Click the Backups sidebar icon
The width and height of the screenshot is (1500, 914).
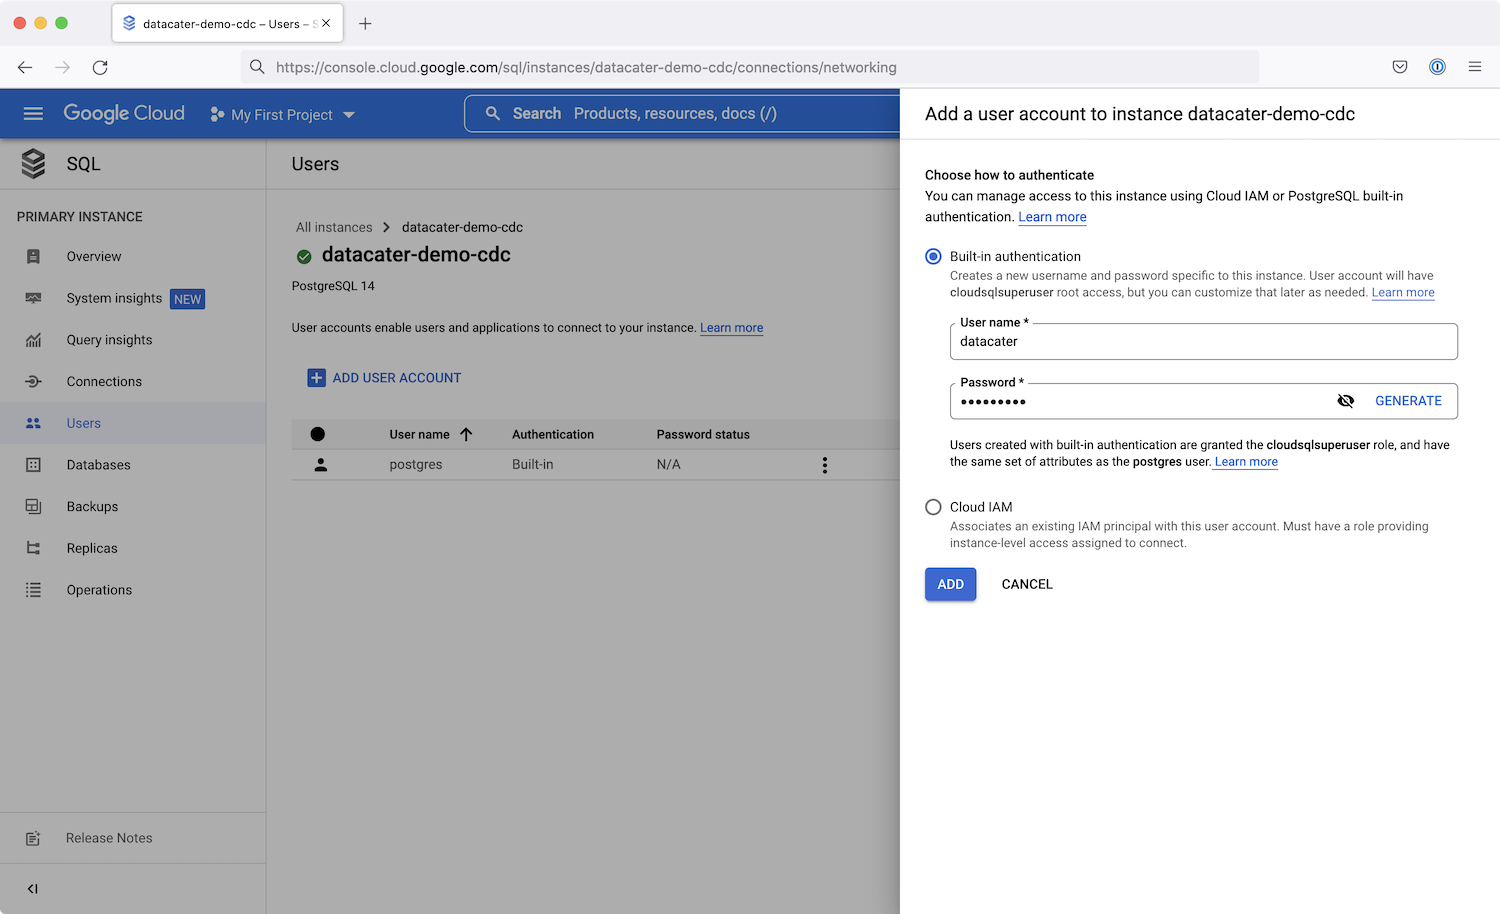point(33,507)
